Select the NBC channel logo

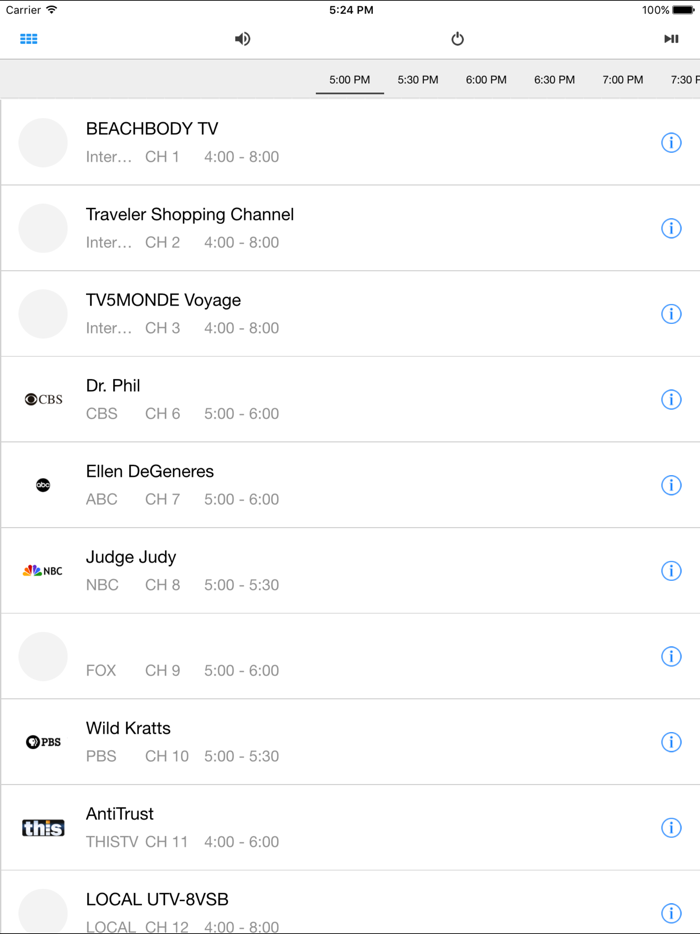(x=43, y=570)
